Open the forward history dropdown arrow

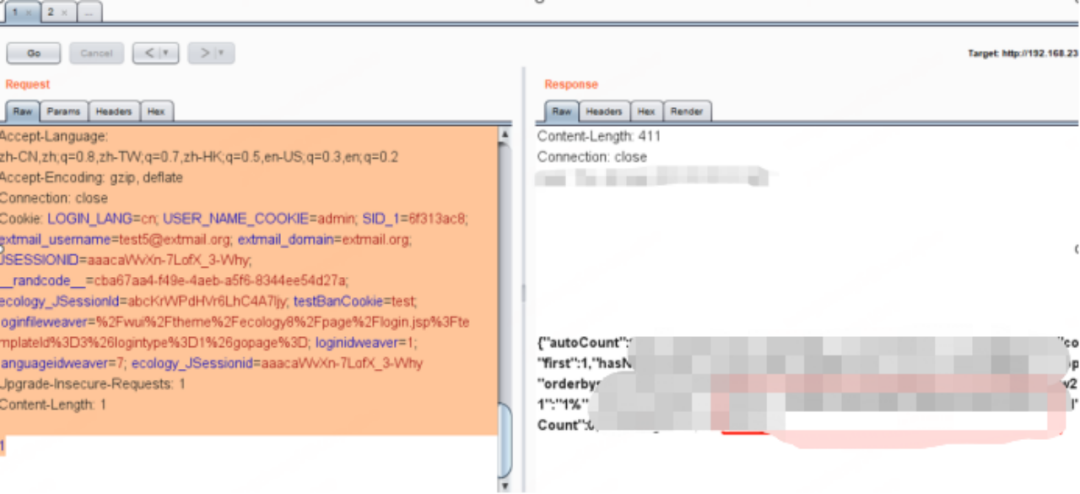point(222,52)
